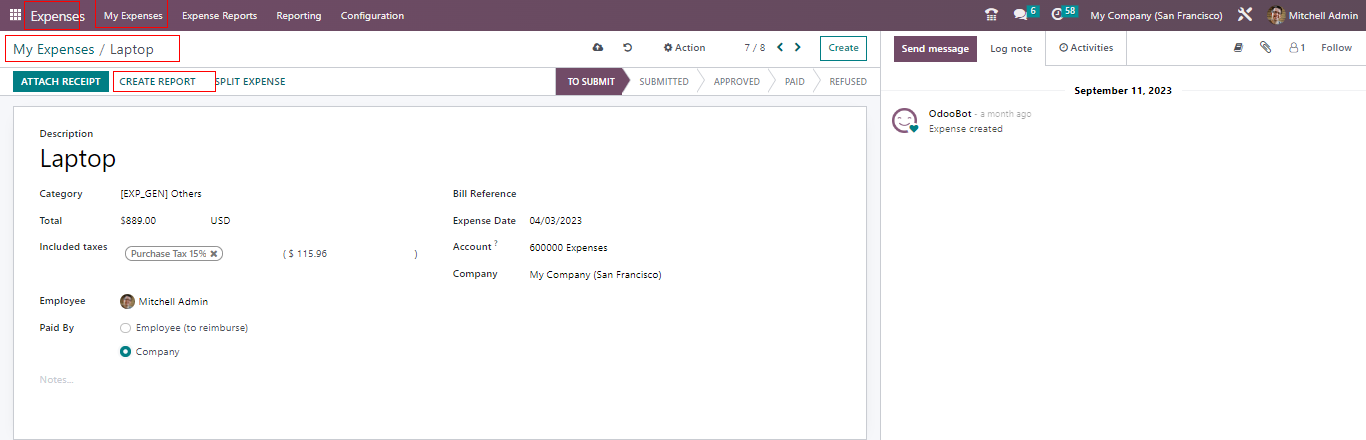Click the Attach Receipt button
Image resolution: width=1366 pixels, height=440 pixels.
60,82
